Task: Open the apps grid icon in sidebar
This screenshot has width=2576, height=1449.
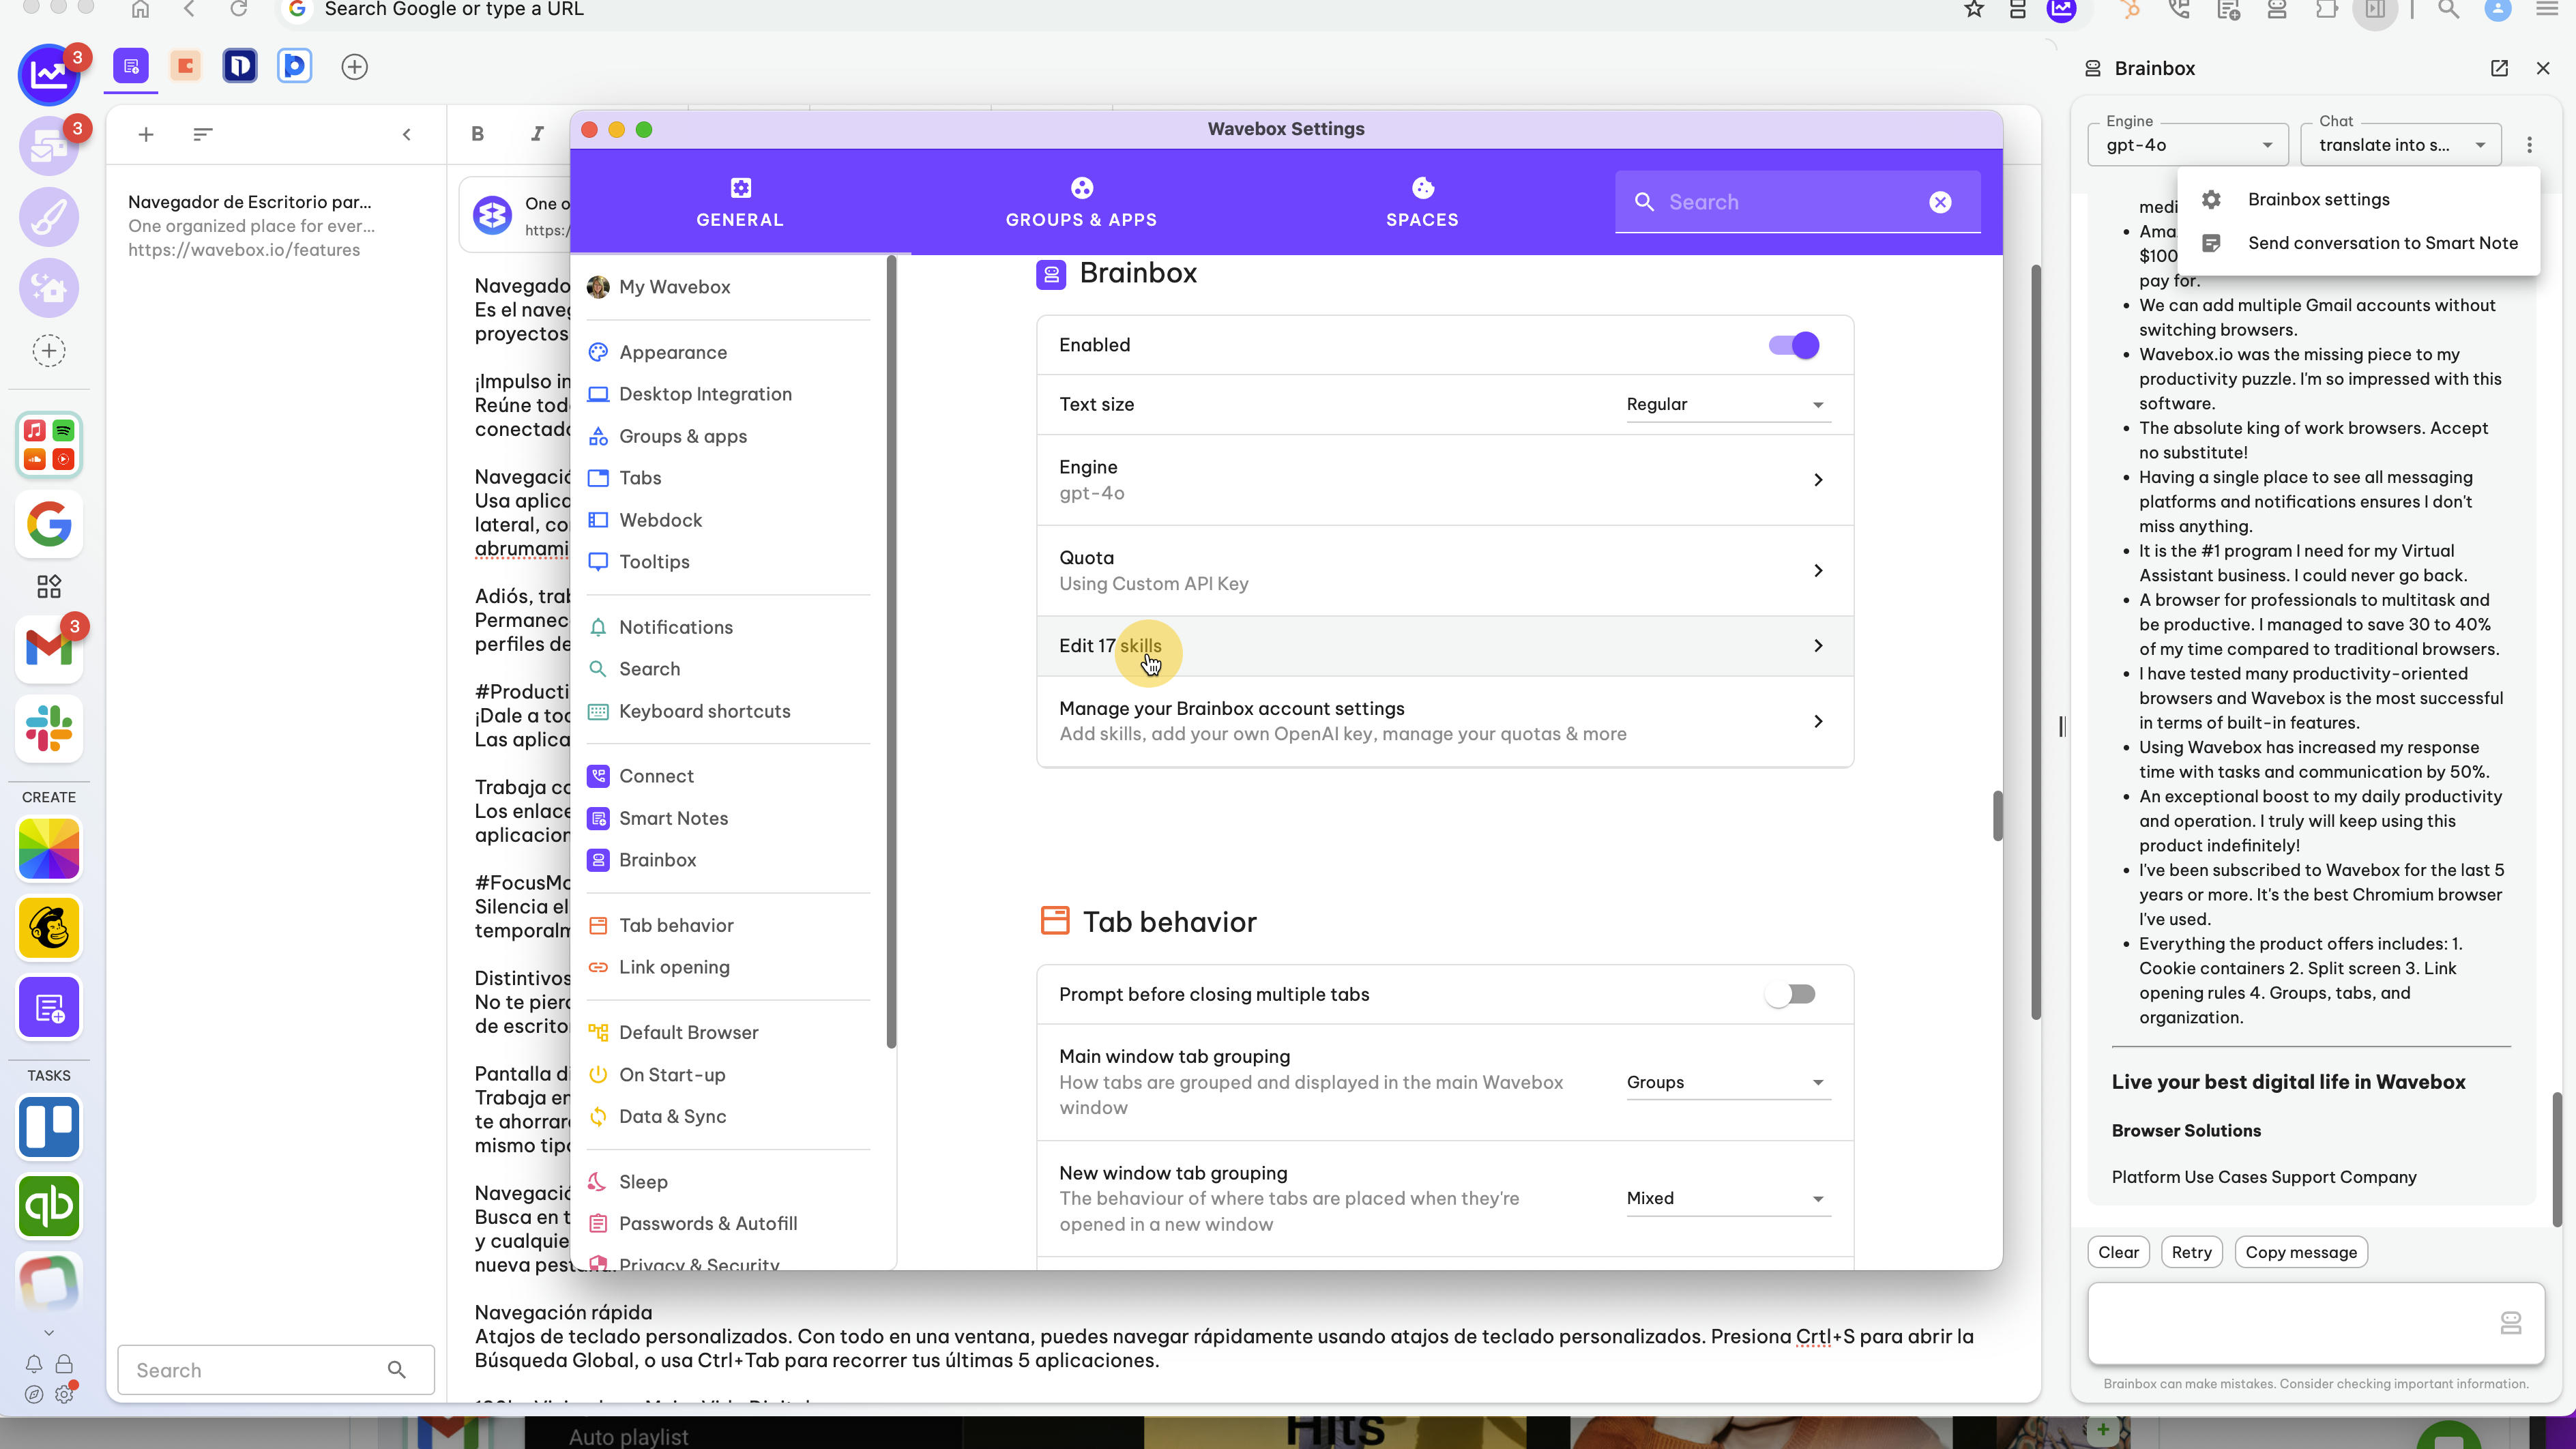Action: (x=49, y=586)
